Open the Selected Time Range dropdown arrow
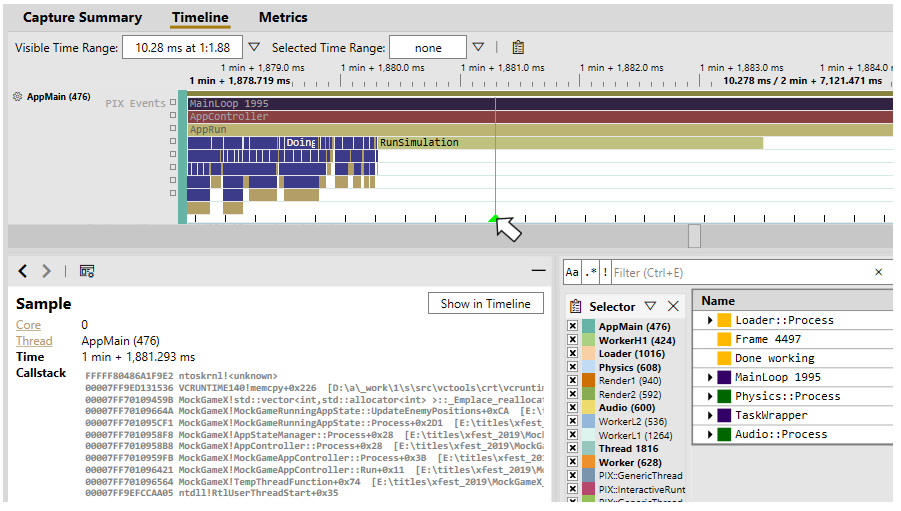The width and height of the screenshot is (901, 511). 478,47
